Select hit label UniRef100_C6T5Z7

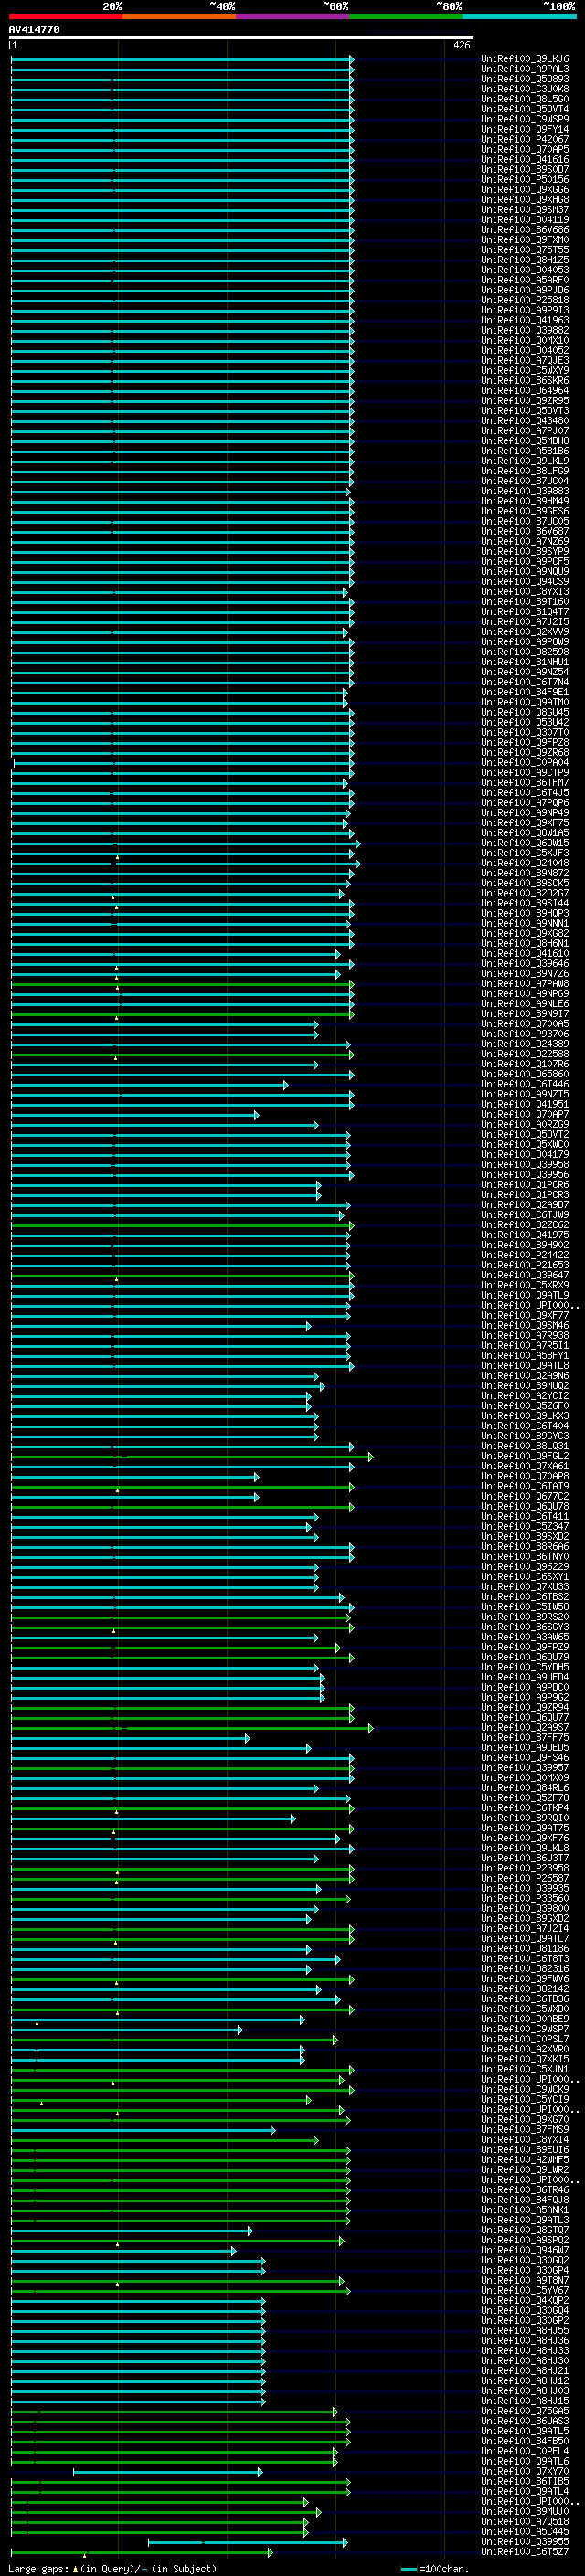(525, 2551)
